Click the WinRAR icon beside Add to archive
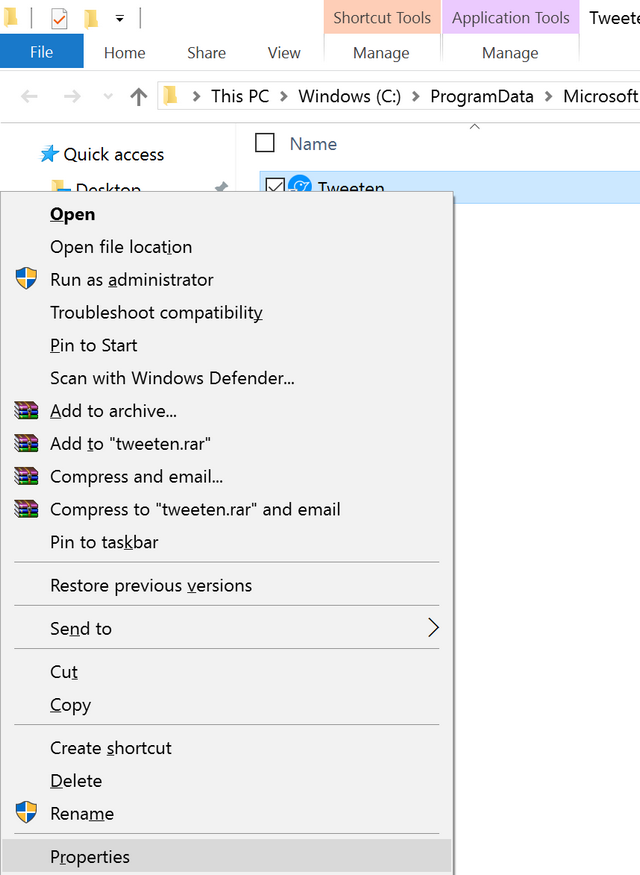The width and height of the screenshot is (640, 875). coord(26,410)
